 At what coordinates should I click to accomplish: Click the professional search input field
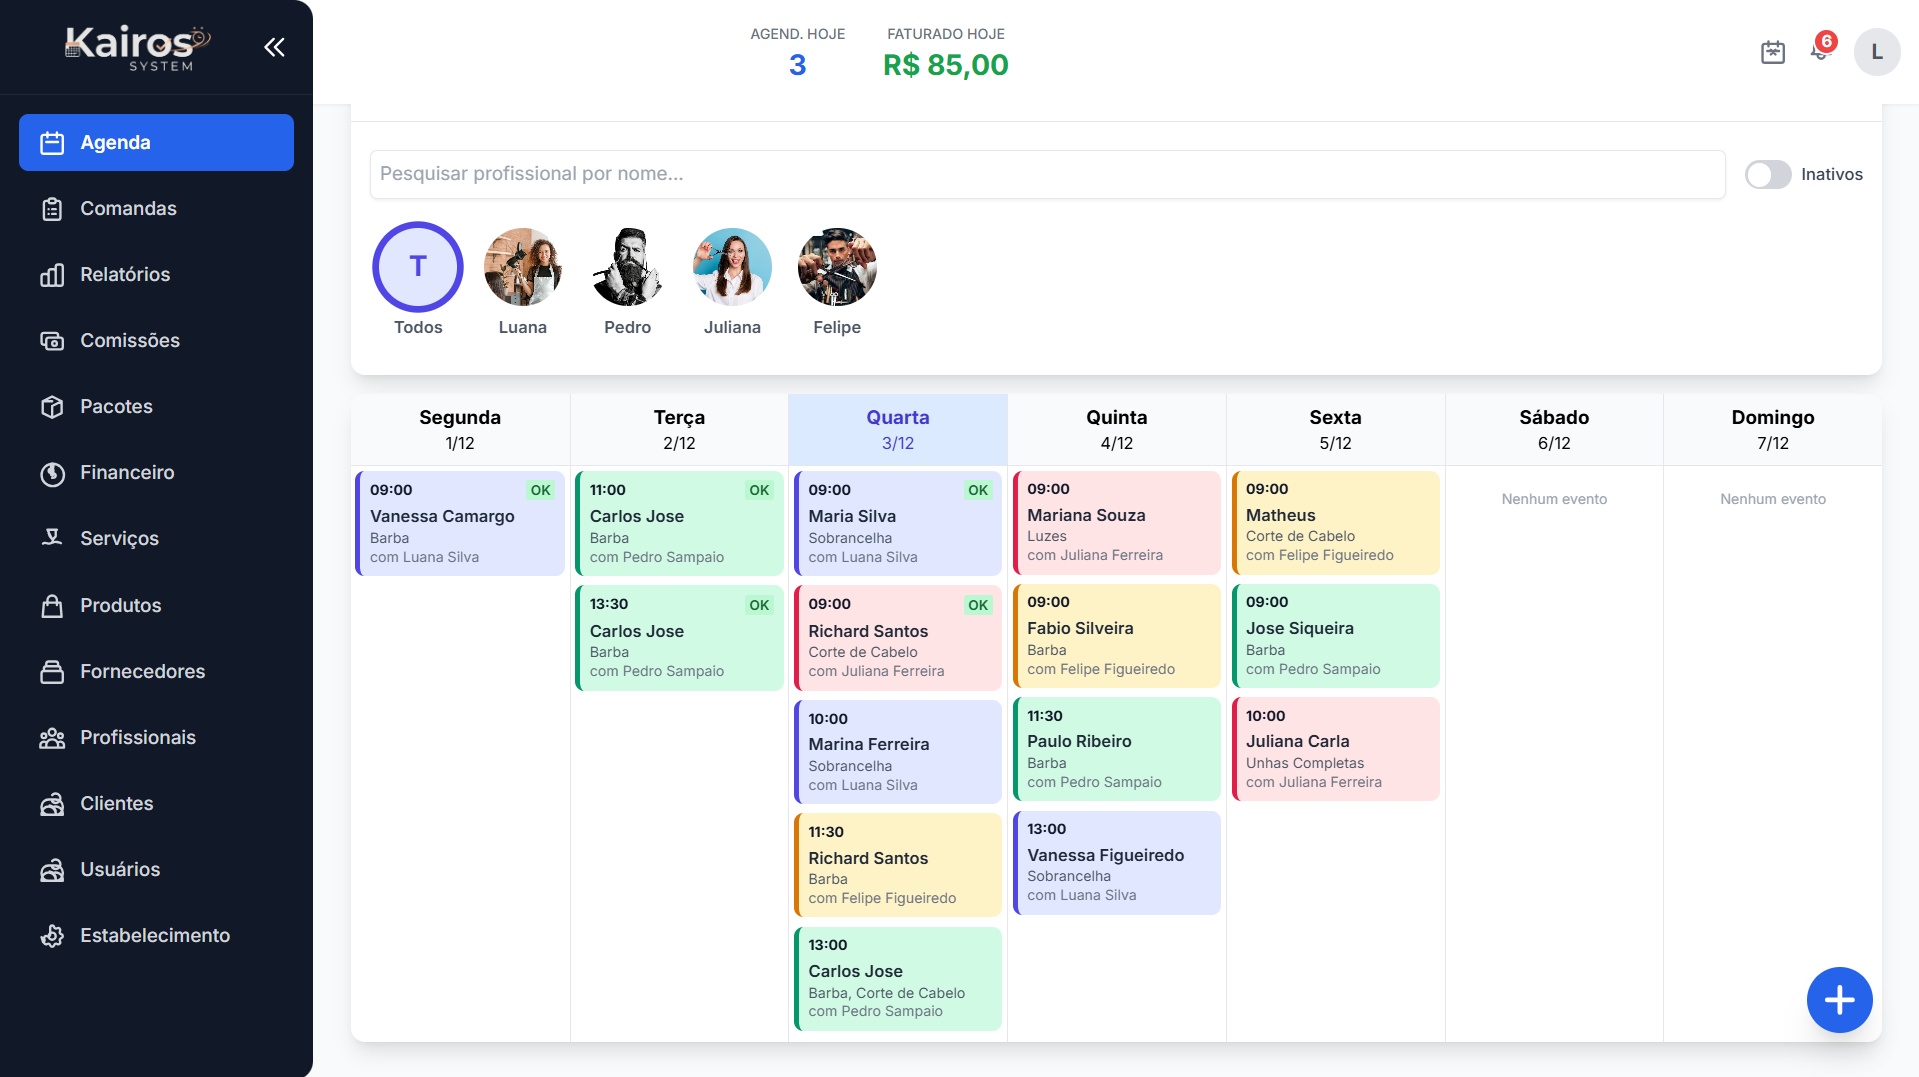1046,174
